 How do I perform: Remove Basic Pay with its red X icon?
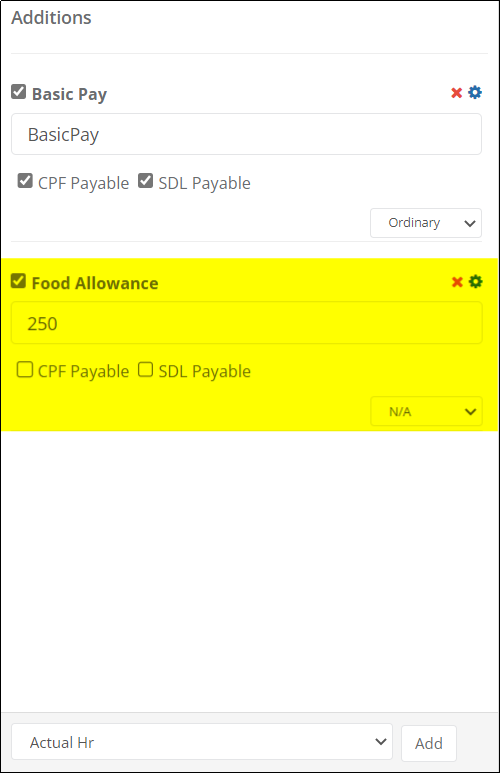coord(457,93)
